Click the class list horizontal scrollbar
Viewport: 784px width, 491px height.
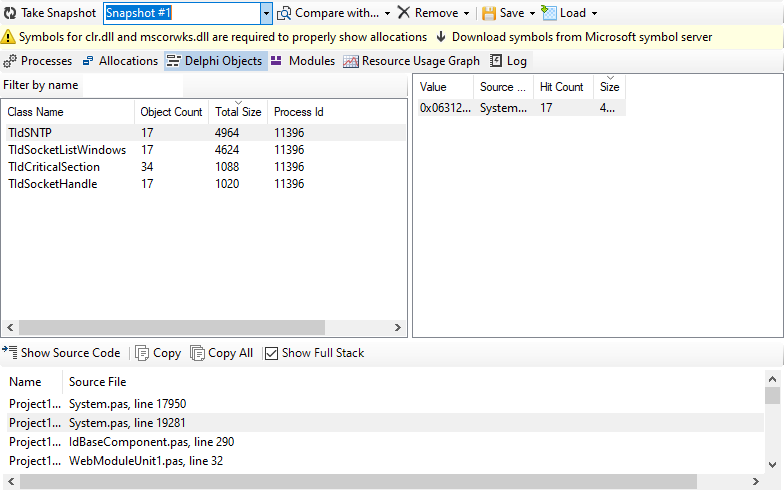pyautogui.click(x=170, y=327)
